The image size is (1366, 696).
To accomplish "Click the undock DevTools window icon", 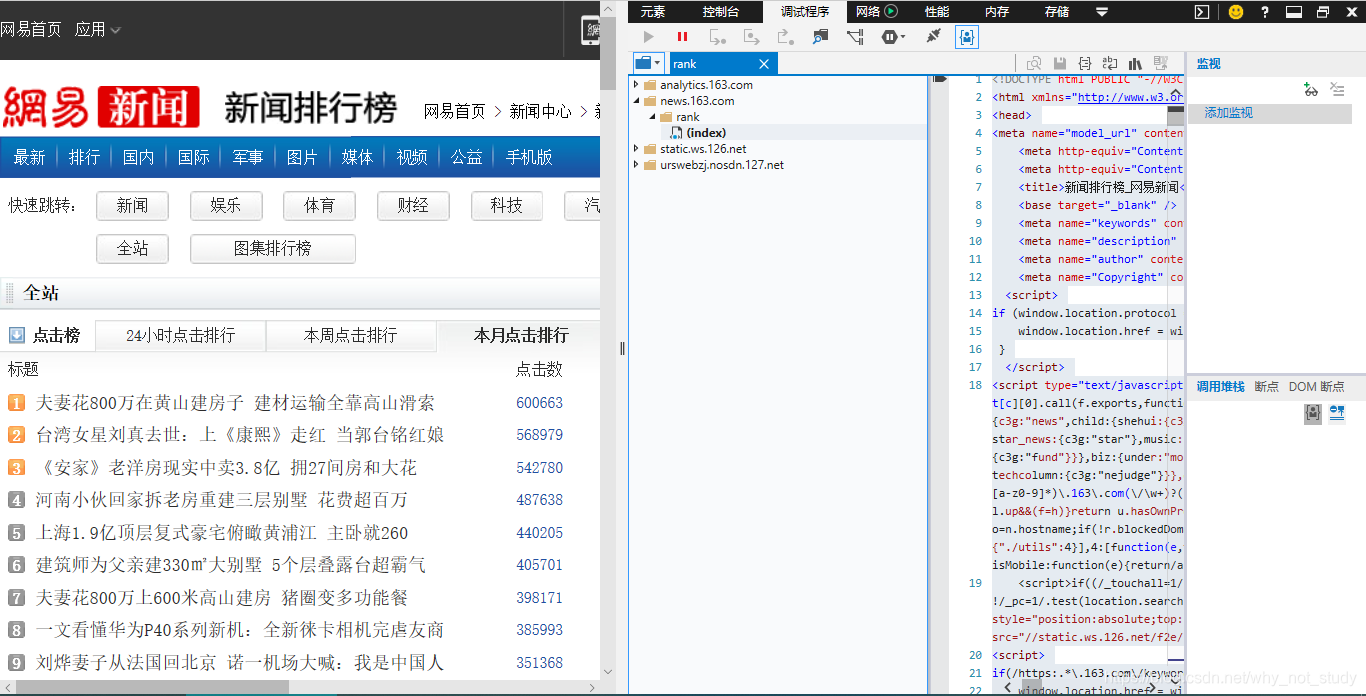I will click(1323, 12).
